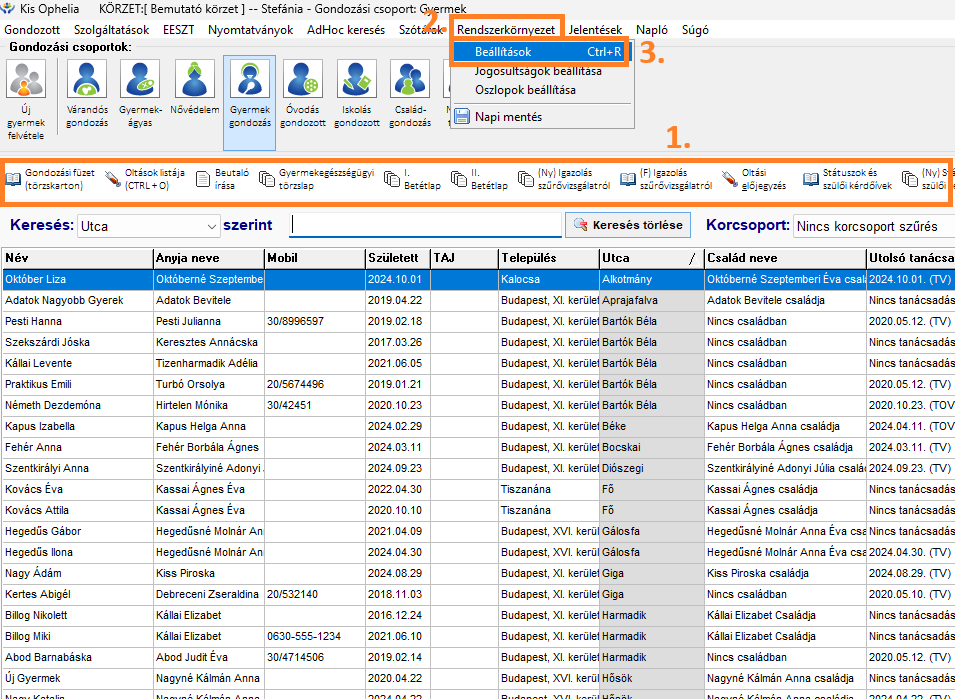Viewport: 955px width, 699px height.
Task: Click into the search text field
Action: pos(424,226)
